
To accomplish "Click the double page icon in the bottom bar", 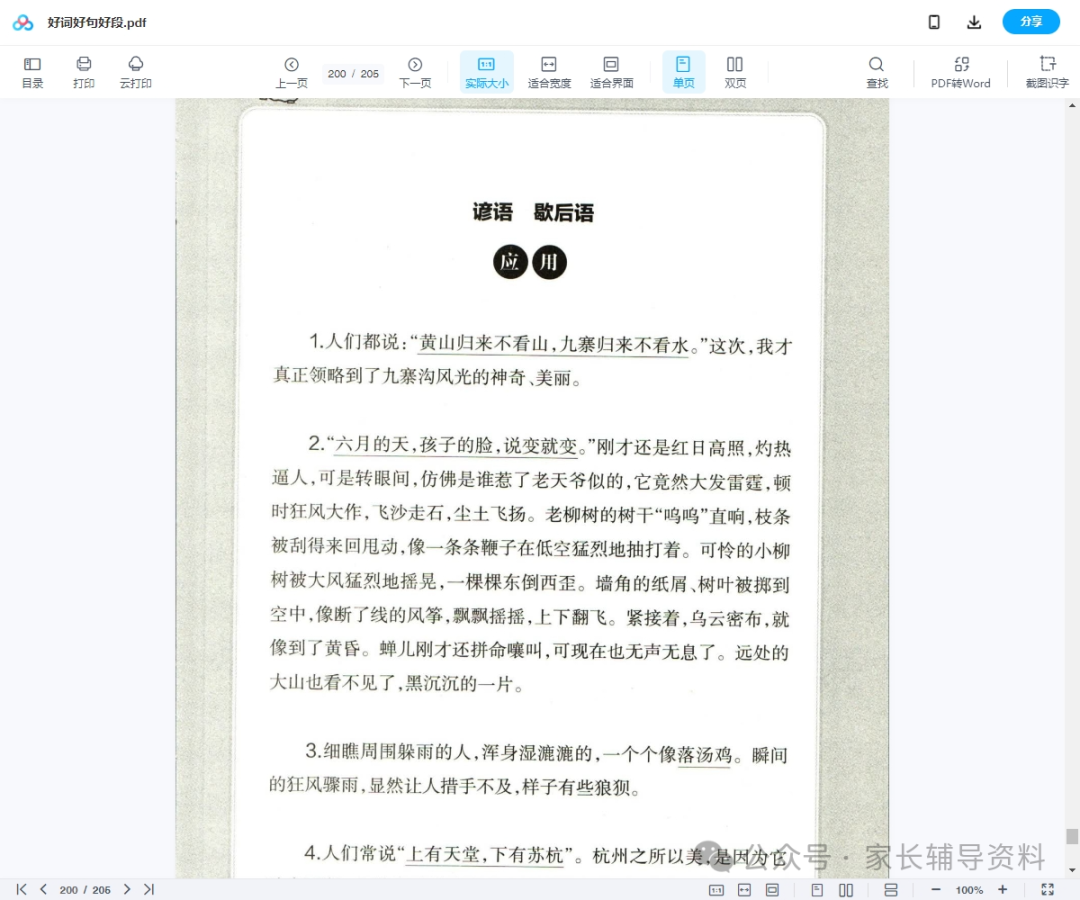I will coord(846,890).
